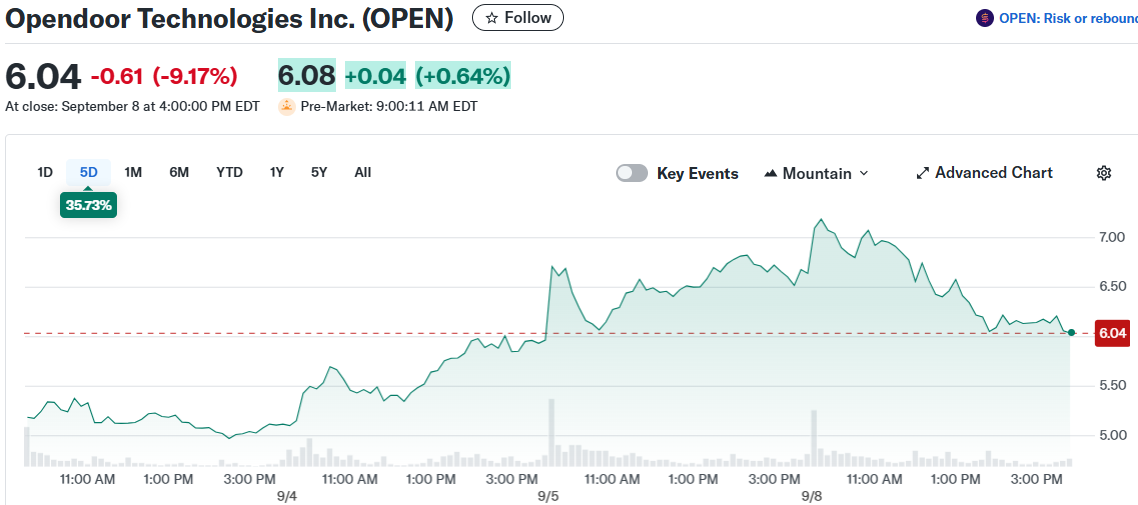Select the 5D time range tab

click(89, 173)
